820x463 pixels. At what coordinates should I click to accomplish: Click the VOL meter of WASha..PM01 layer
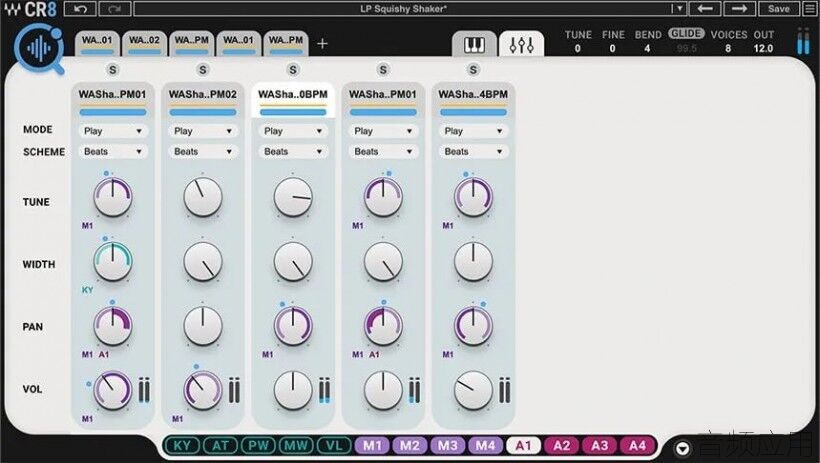click(x=144, y=390)
